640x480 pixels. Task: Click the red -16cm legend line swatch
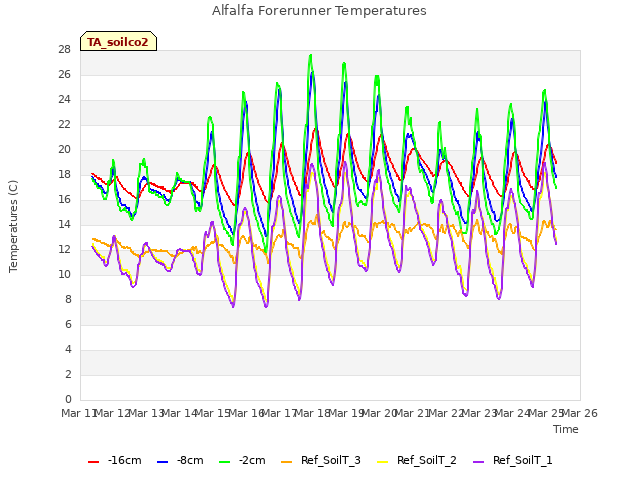93,462
